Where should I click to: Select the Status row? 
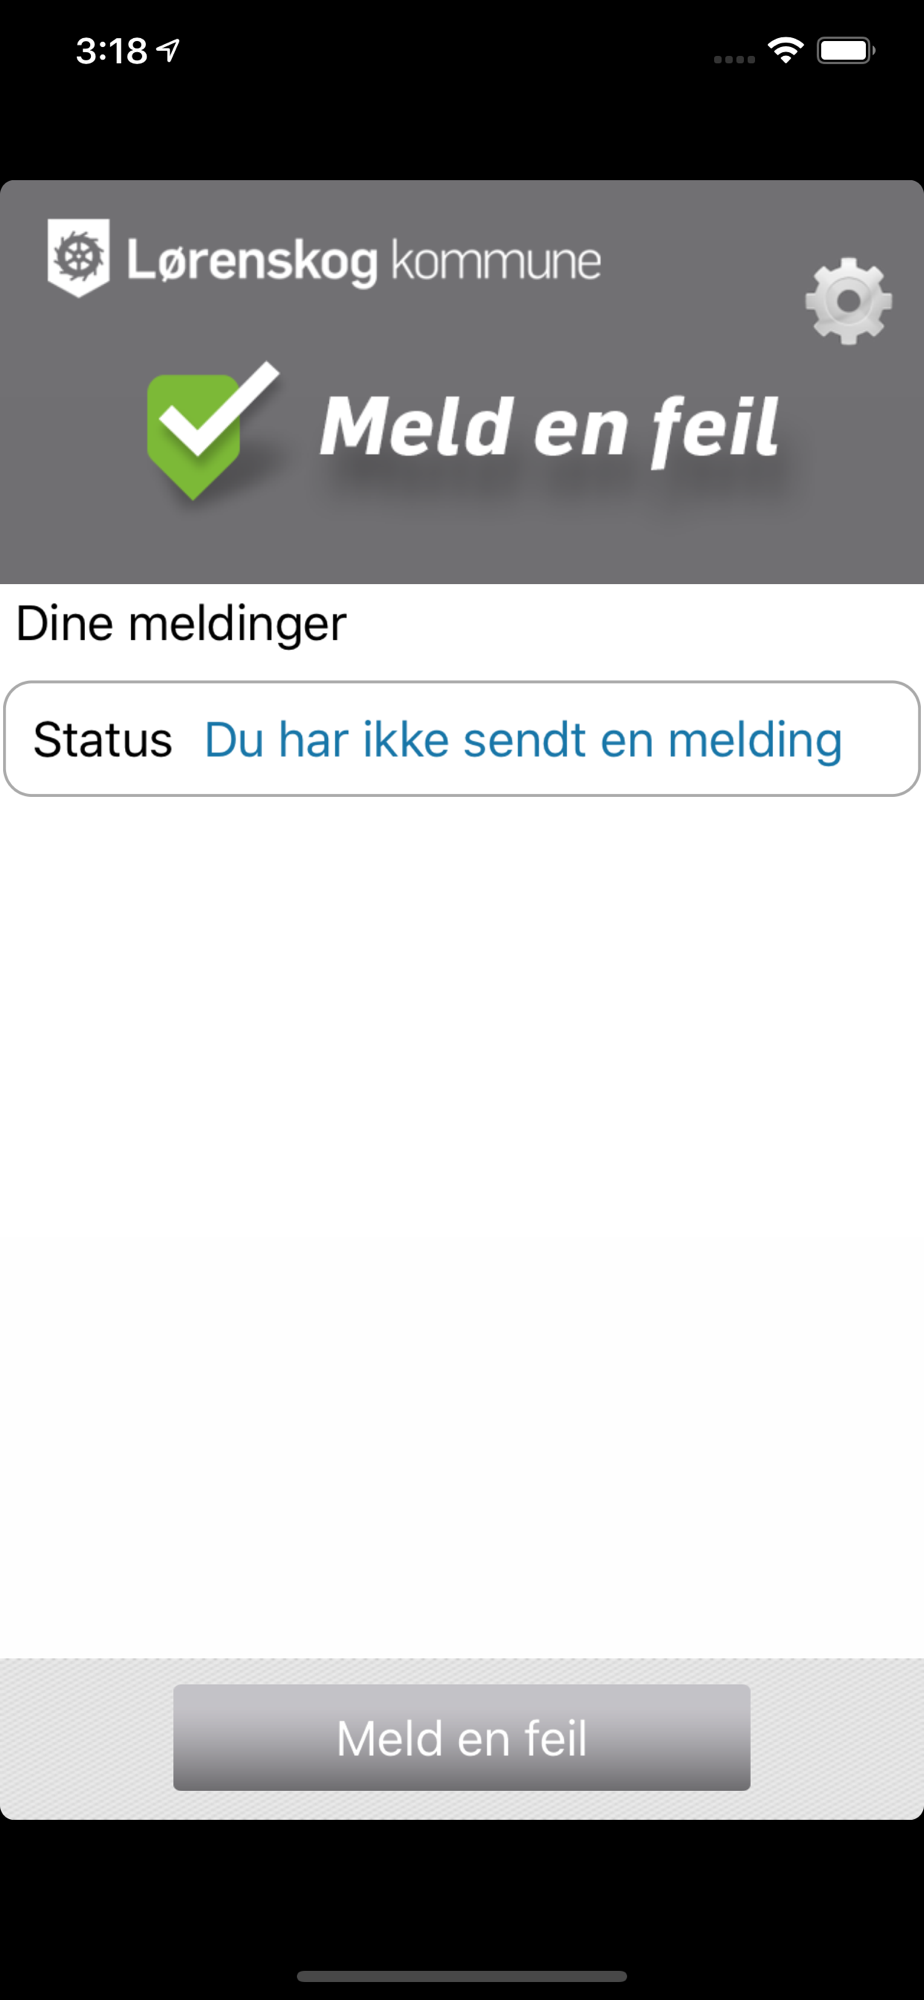(462, 739)
